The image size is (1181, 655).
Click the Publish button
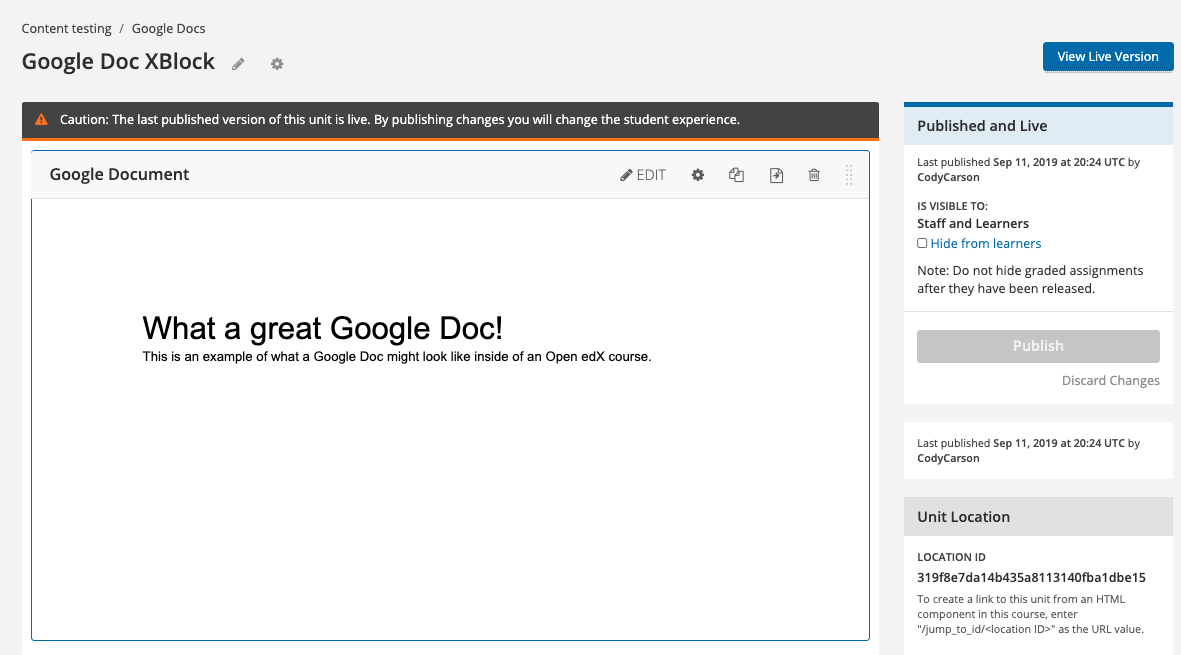click(x=1038, y=346)
